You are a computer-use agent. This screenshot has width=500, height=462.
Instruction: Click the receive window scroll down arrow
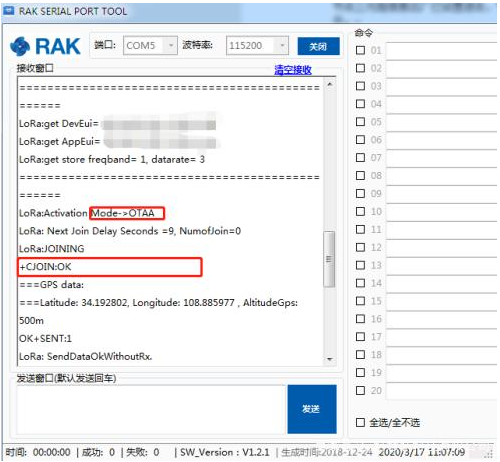[x=329, y=359]
